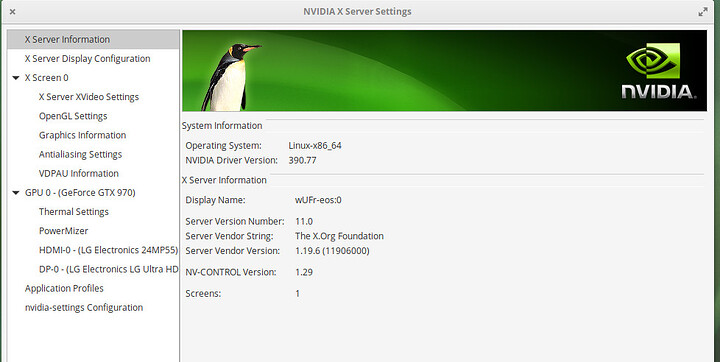Click The X.Org Foundation vendor string
The image size is (720, 362).
(339, 236)
